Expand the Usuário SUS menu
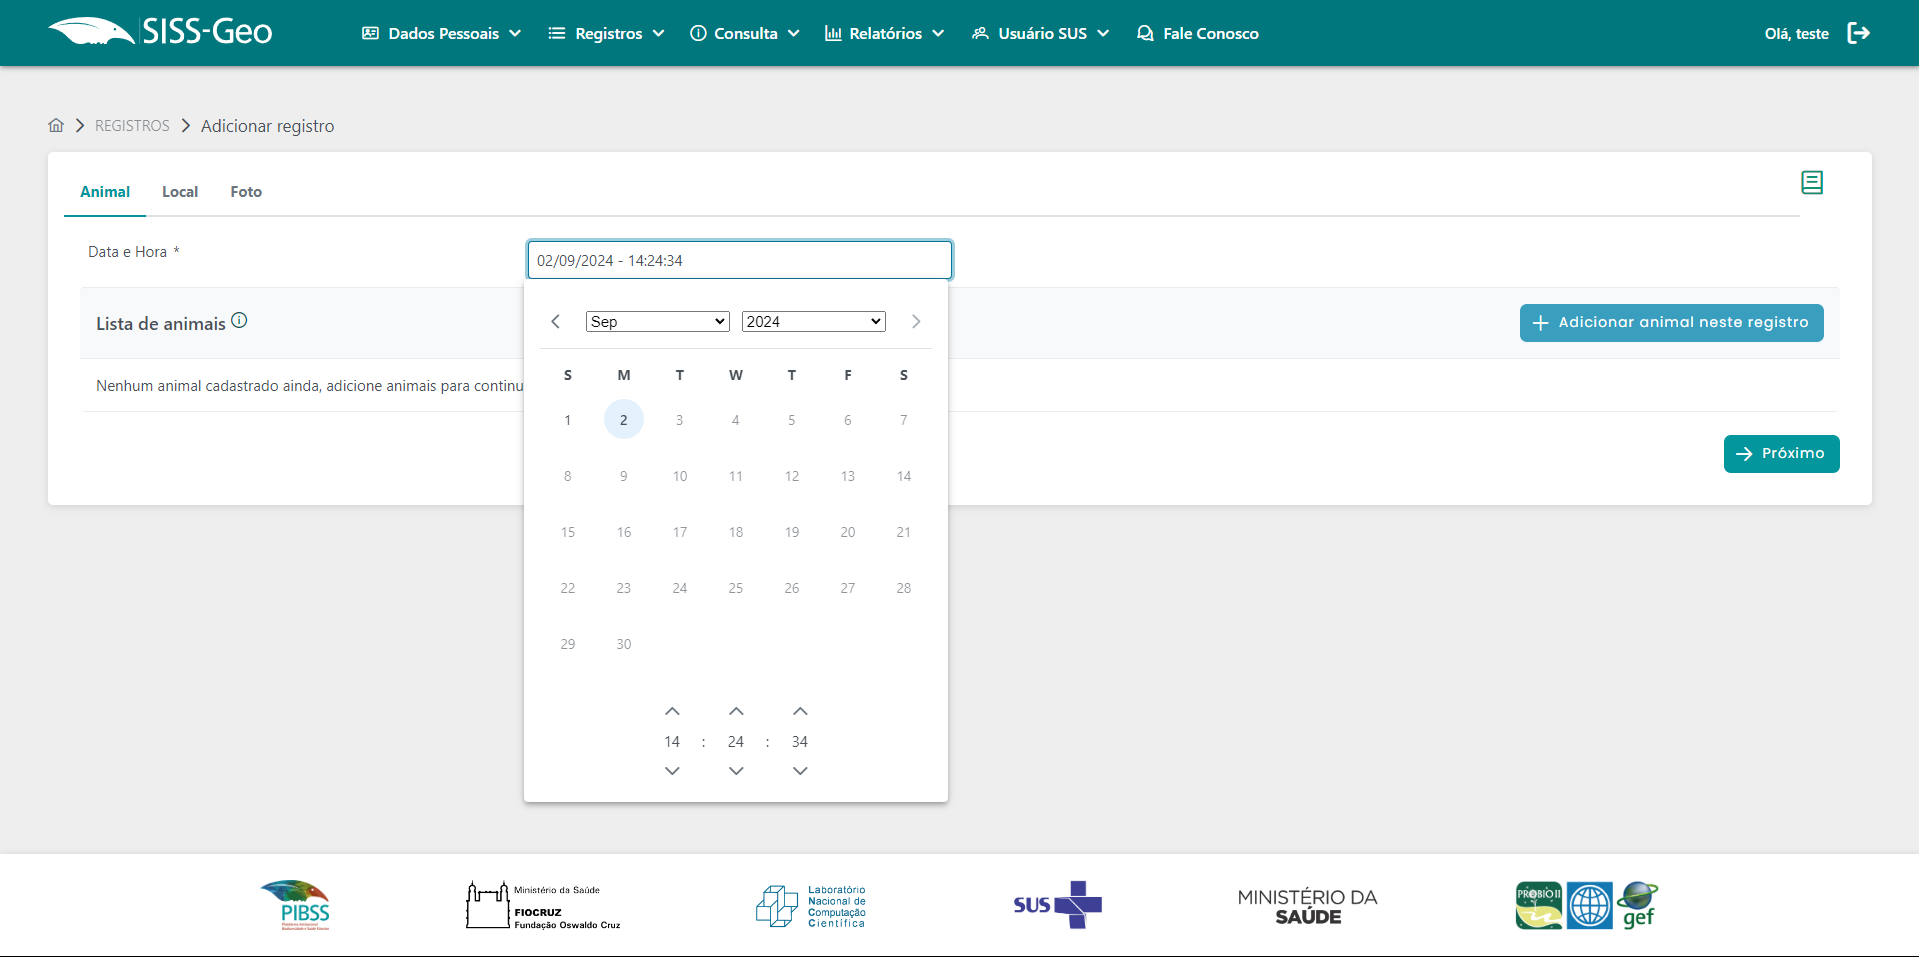 pos(1040,33)
